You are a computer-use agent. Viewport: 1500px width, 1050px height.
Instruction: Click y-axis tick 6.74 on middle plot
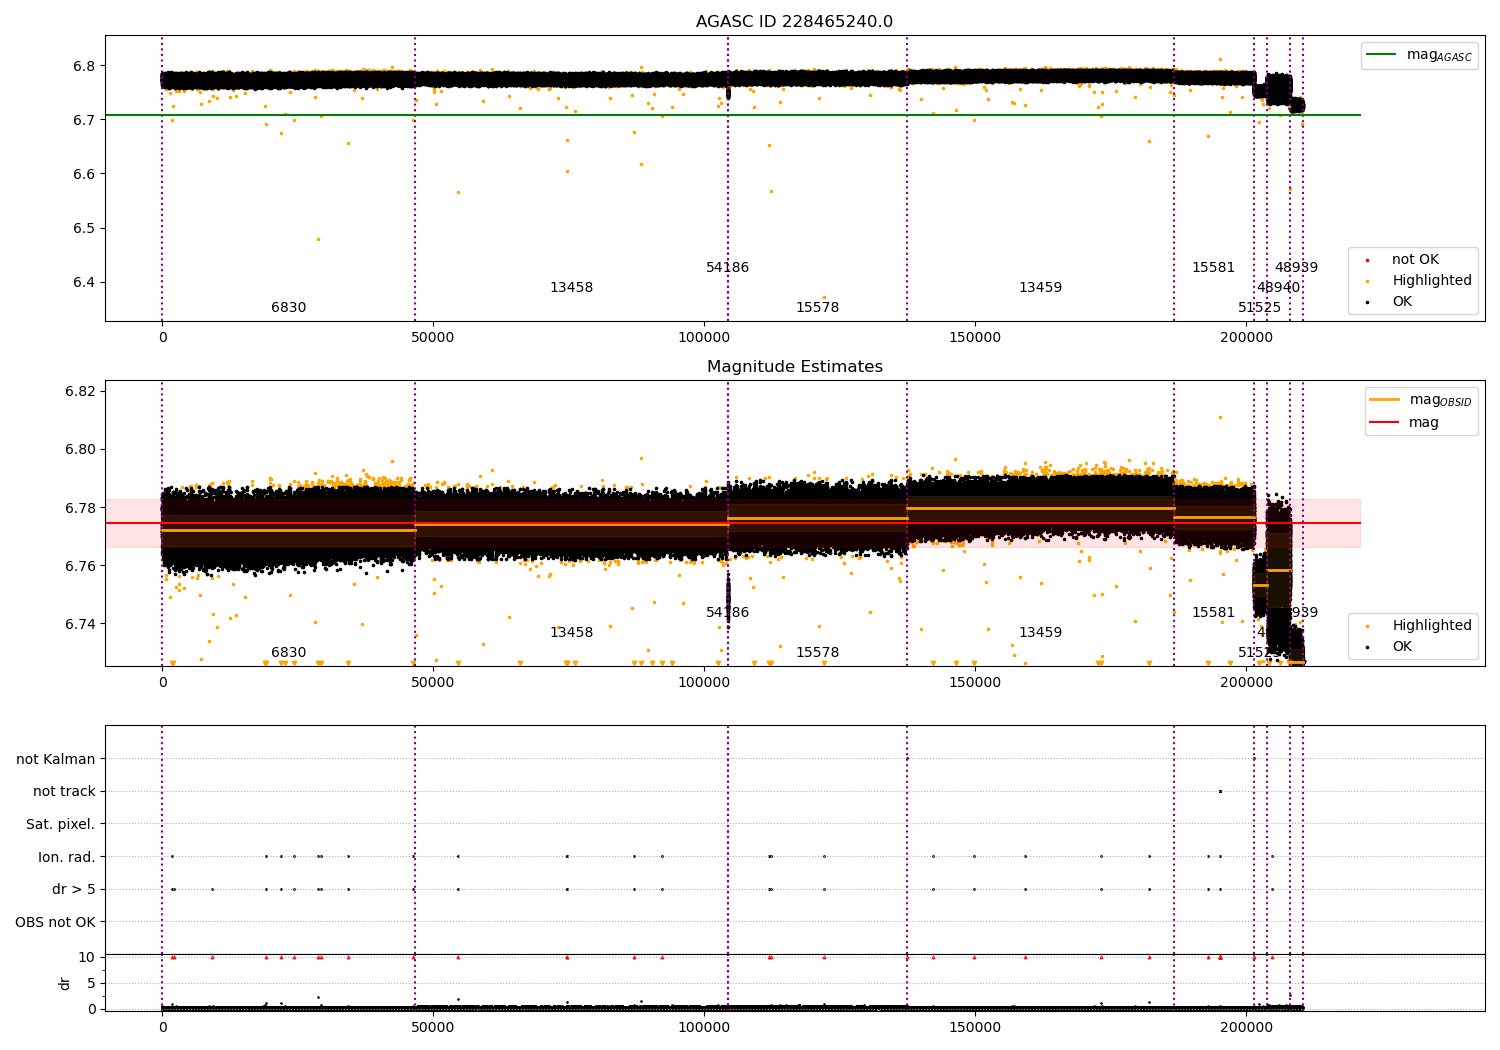(x=80, y=624)
